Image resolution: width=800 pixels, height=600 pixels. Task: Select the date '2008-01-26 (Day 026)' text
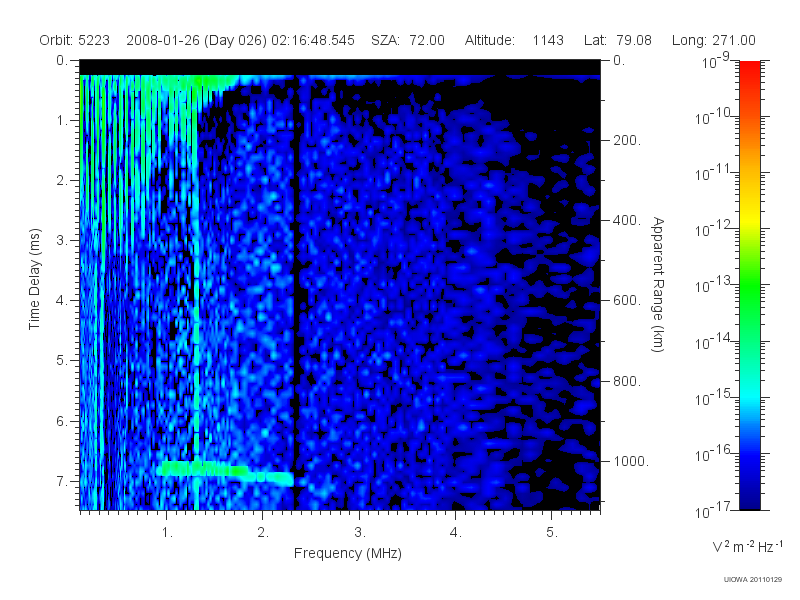pyautogui.click(x=196, y=40)
